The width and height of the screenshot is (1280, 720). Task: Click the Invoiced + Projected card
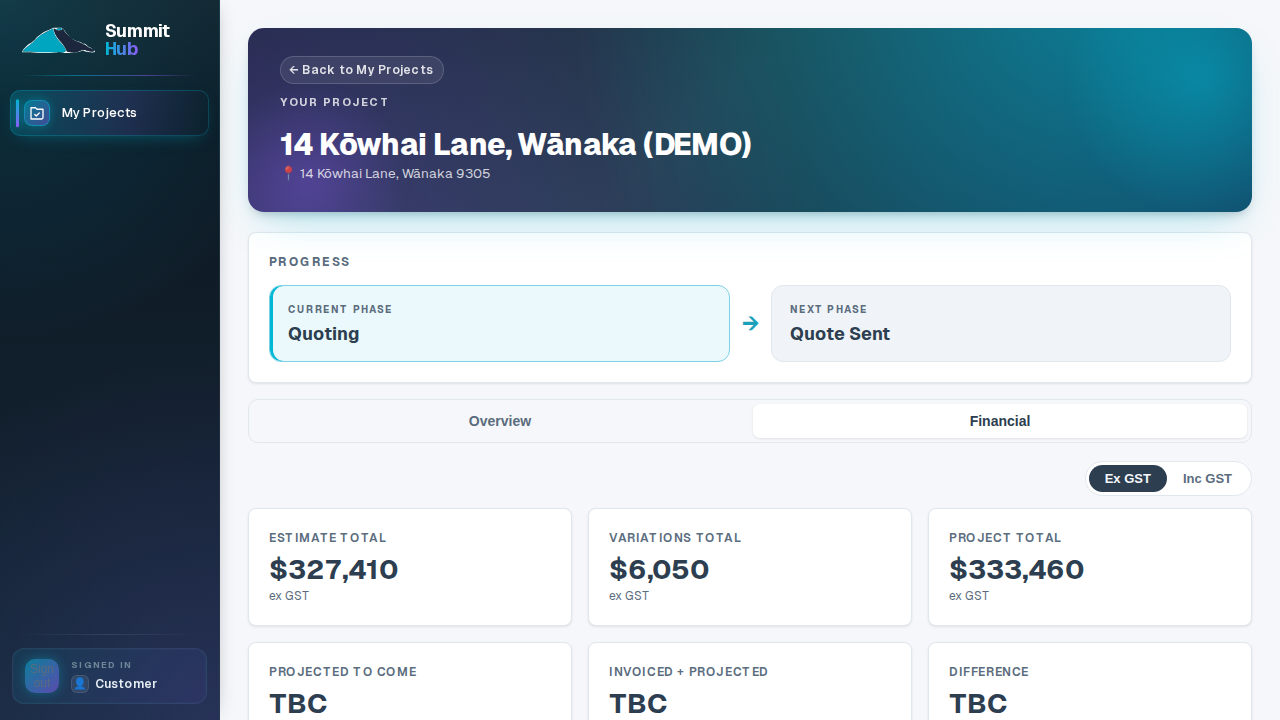[750, 681]
